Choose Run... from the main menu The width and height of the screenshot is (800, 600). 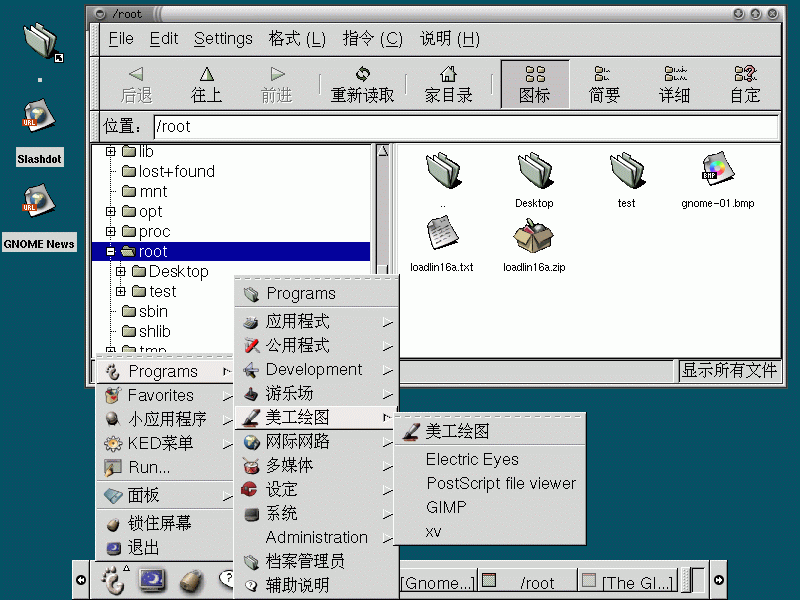[164, 467]
